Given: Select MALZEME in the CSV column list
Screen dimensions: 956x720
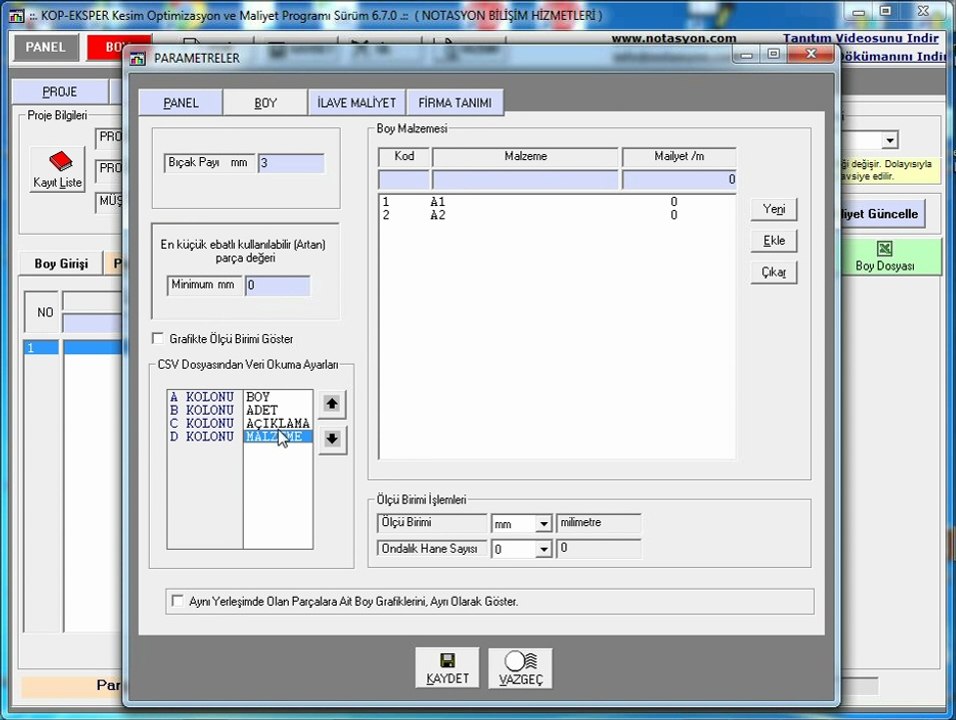Looking at the screenshot, I should click(x=278, y=437).
